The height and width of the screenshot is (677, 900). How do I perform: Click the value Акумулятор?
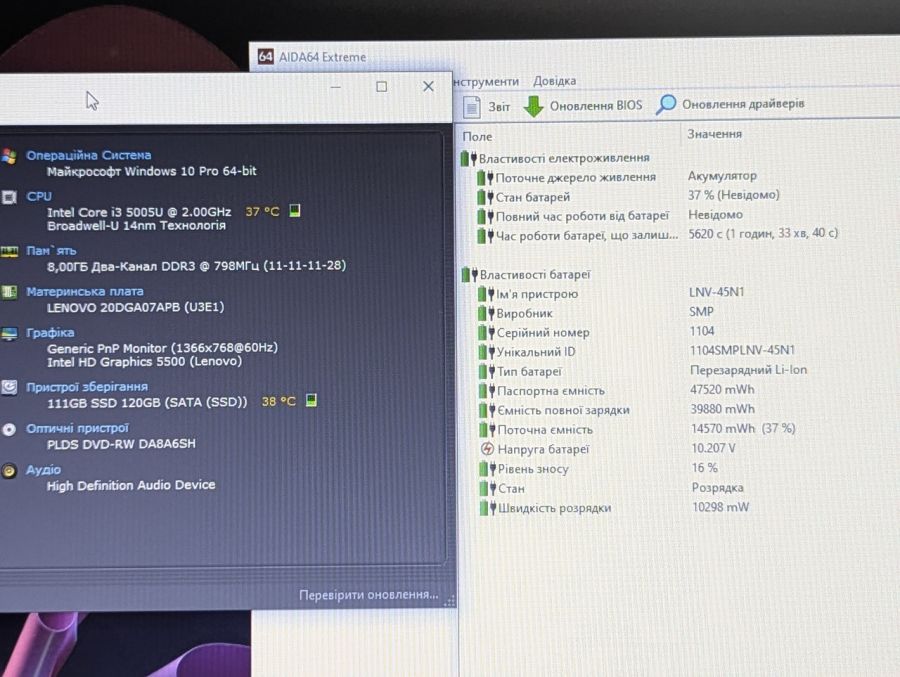(722, 176)
